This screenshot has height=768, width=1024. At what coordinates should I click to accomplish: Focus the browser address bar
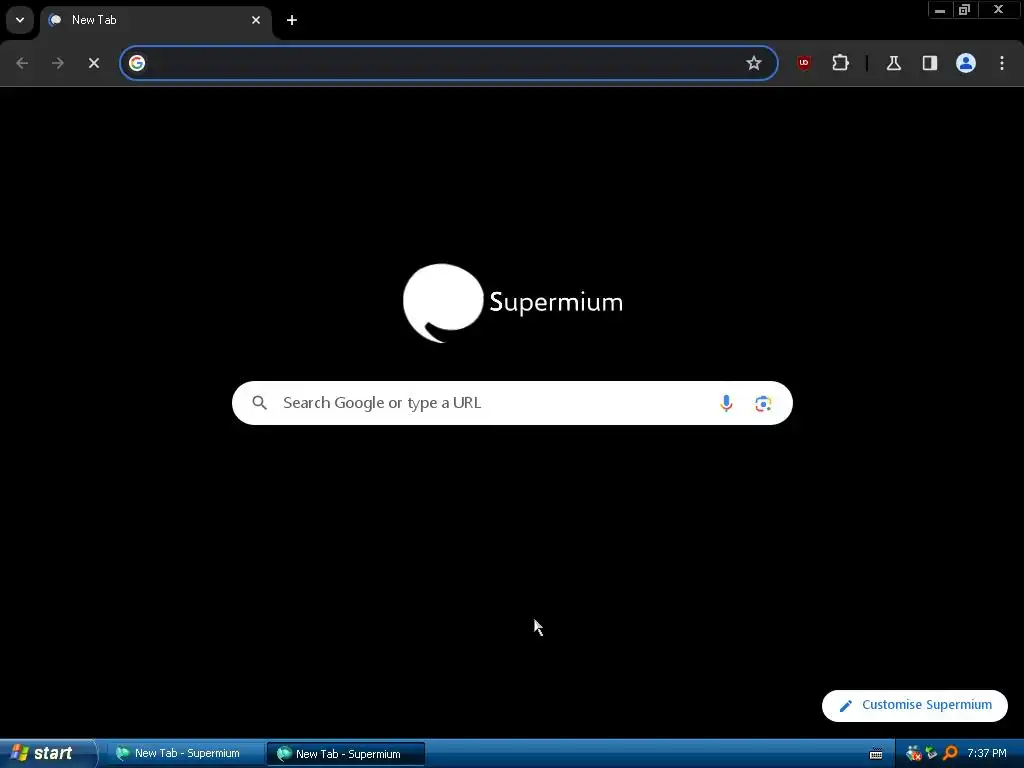pos(448,63)
